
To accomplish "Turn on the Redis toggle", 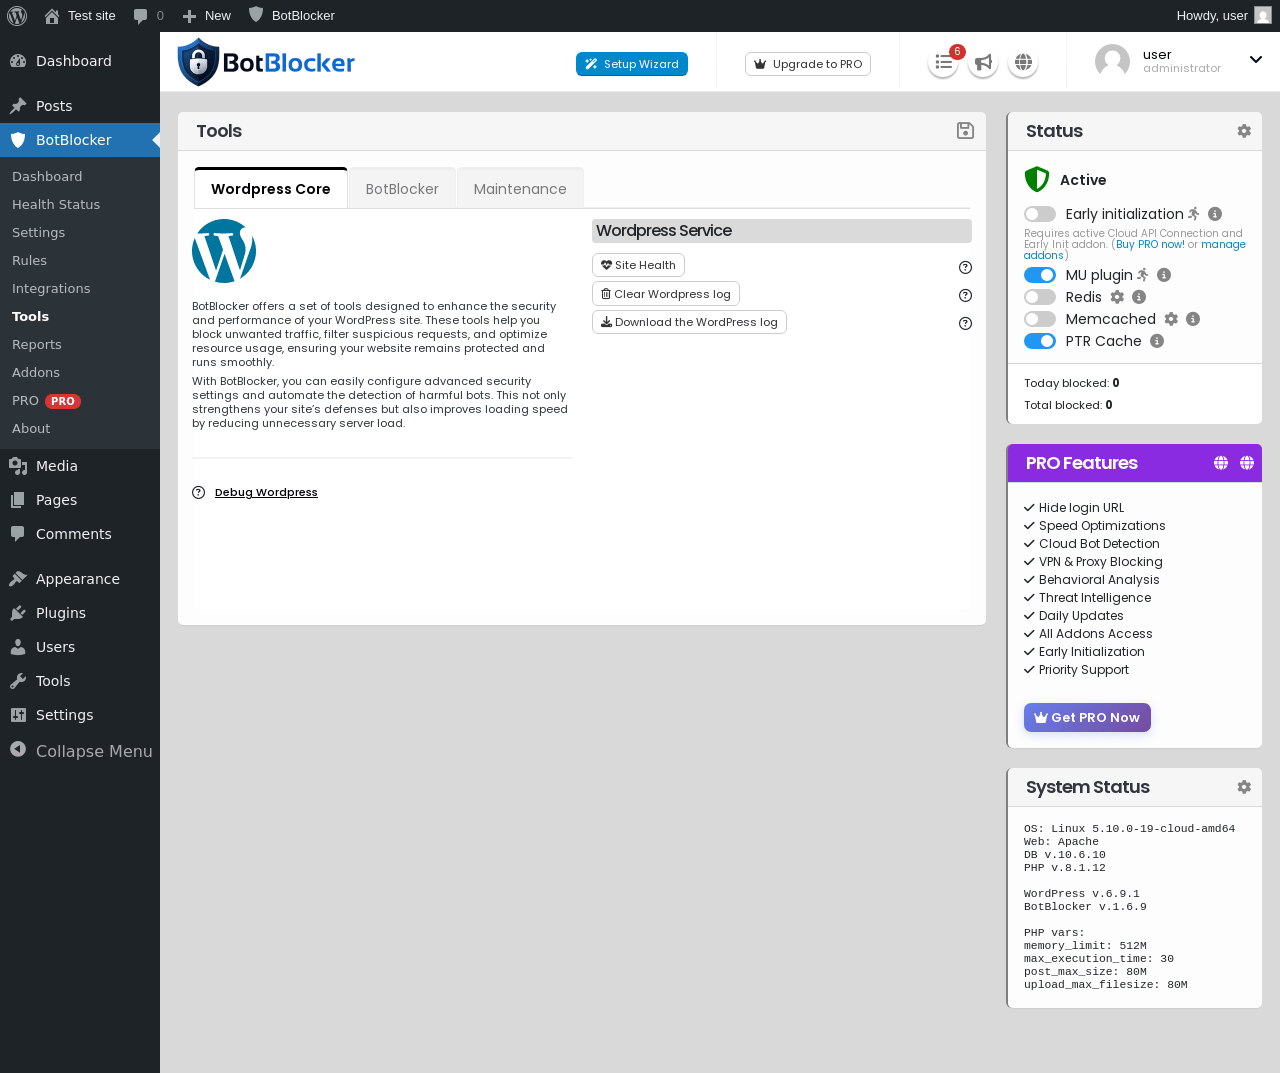I will [x=1040, y=297].
